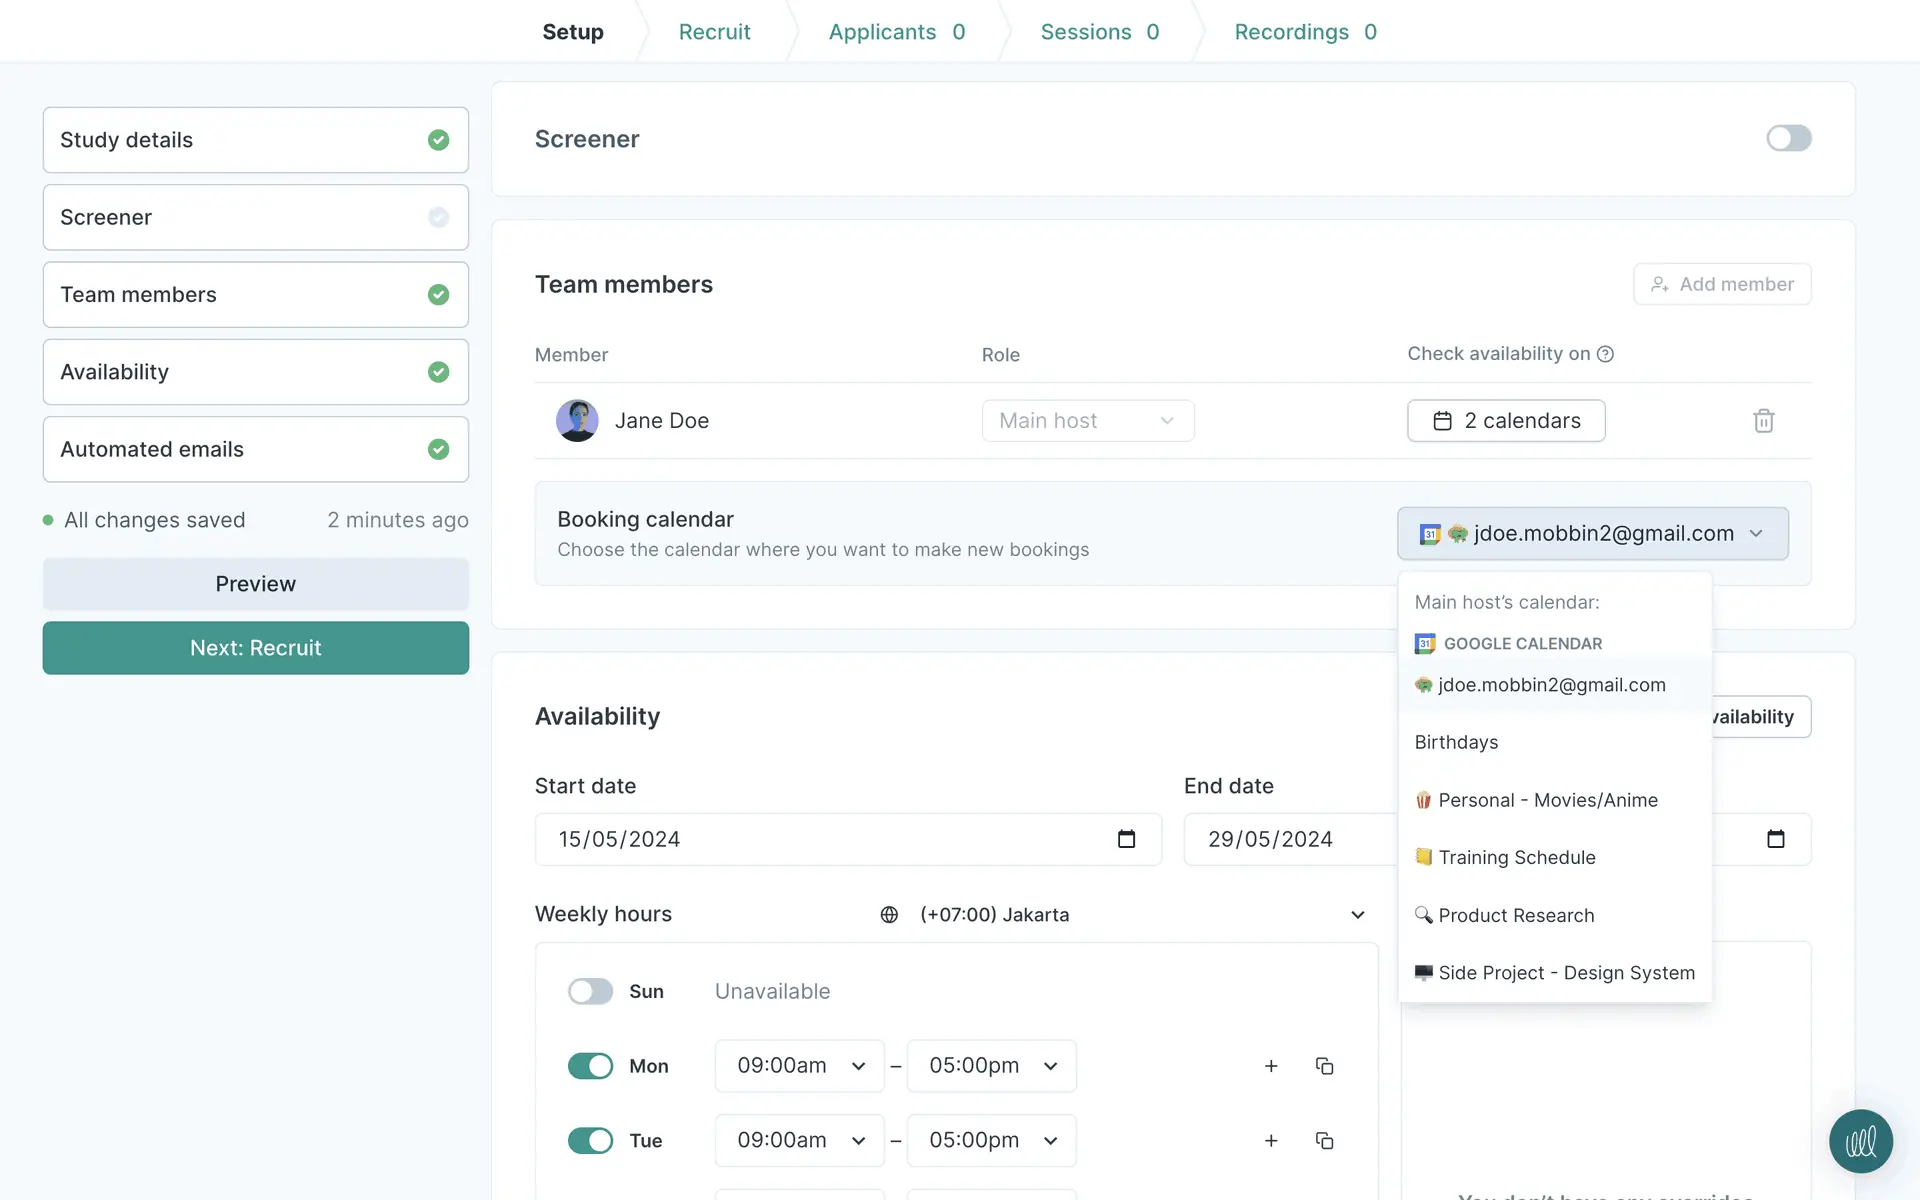Copy Monday hours using the duplicate icon

tap(1324, 1066)
